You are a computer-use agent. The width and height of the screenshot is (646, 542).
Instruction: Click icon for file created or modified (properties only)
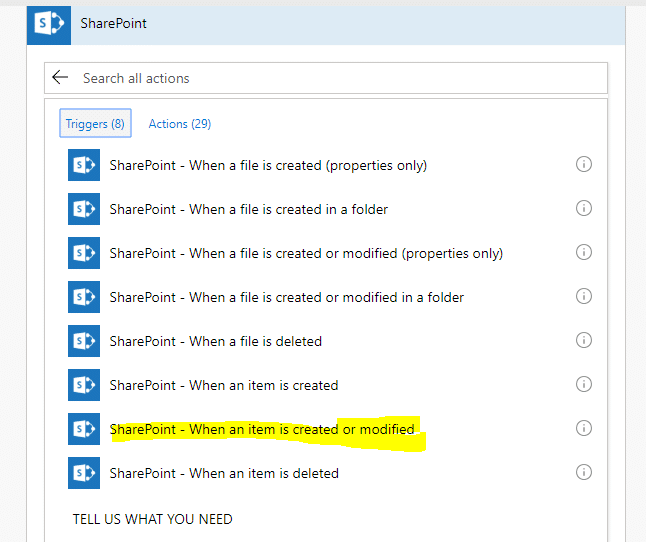point(84,253)
